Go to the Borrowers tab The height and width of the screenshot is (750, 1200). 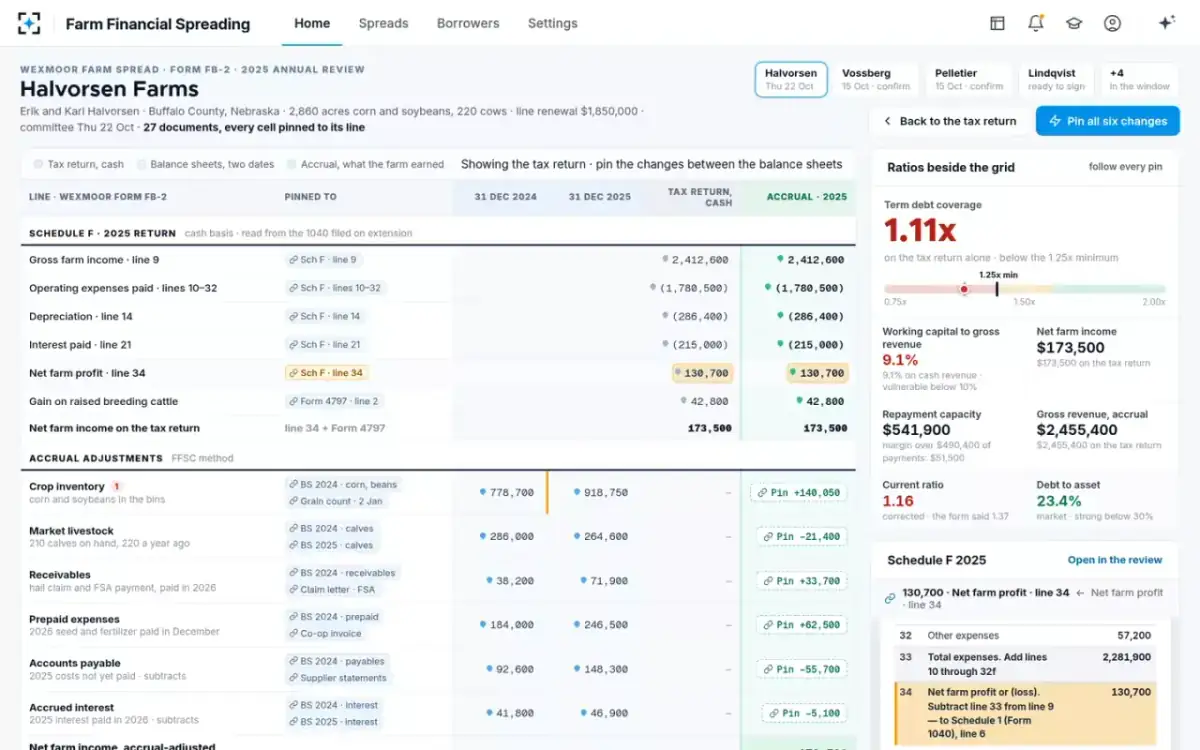click(468, 23)
